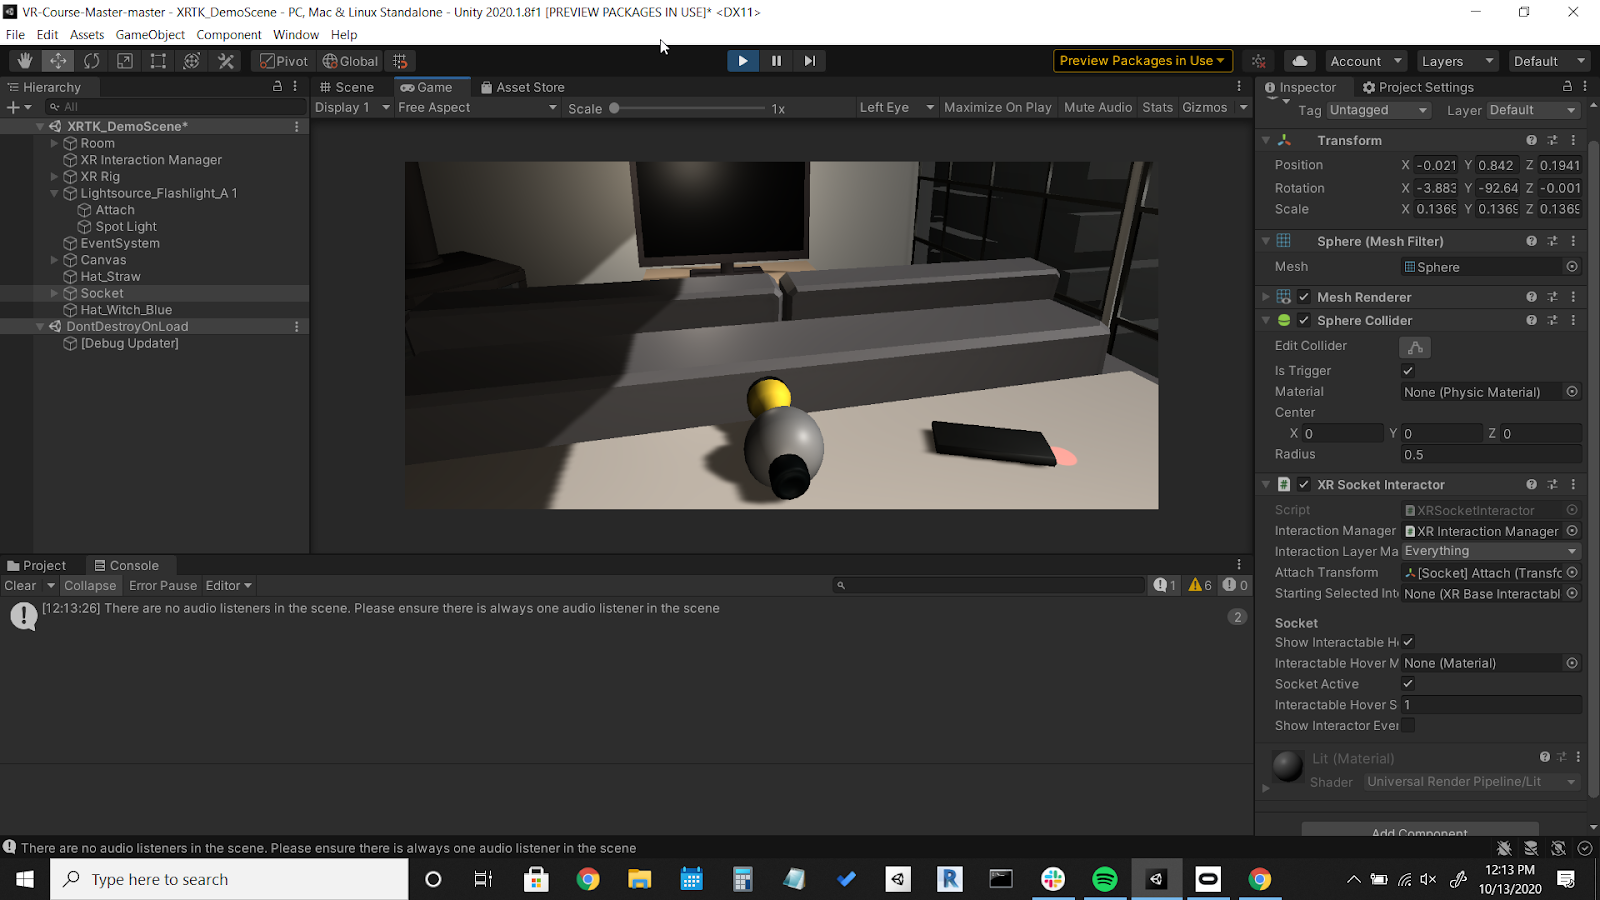Select the Scale tool
Viewport: 1600px width, 900px height.
125,61
